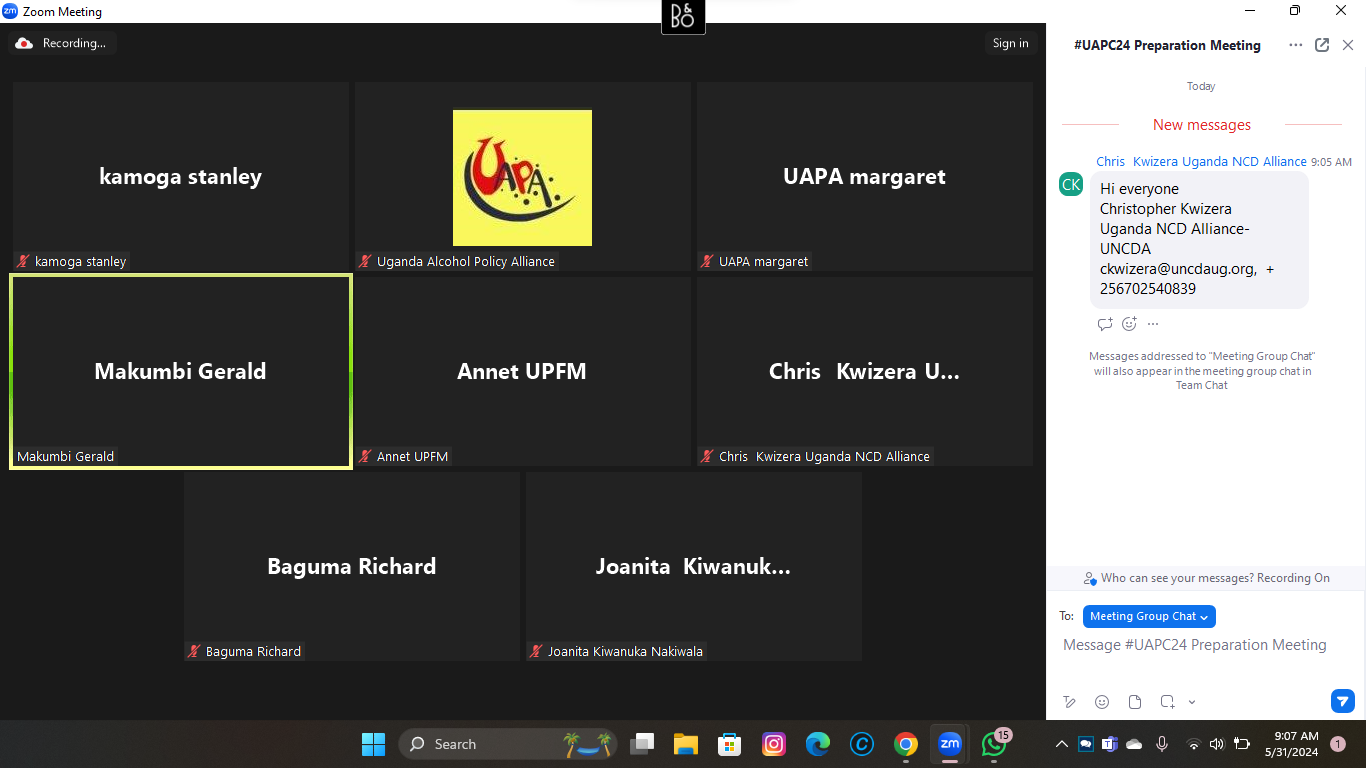This screenshot has width=1366, height=768.
Task: Open the emoji picker in the message composer
Action: [x=1102, y=702]
